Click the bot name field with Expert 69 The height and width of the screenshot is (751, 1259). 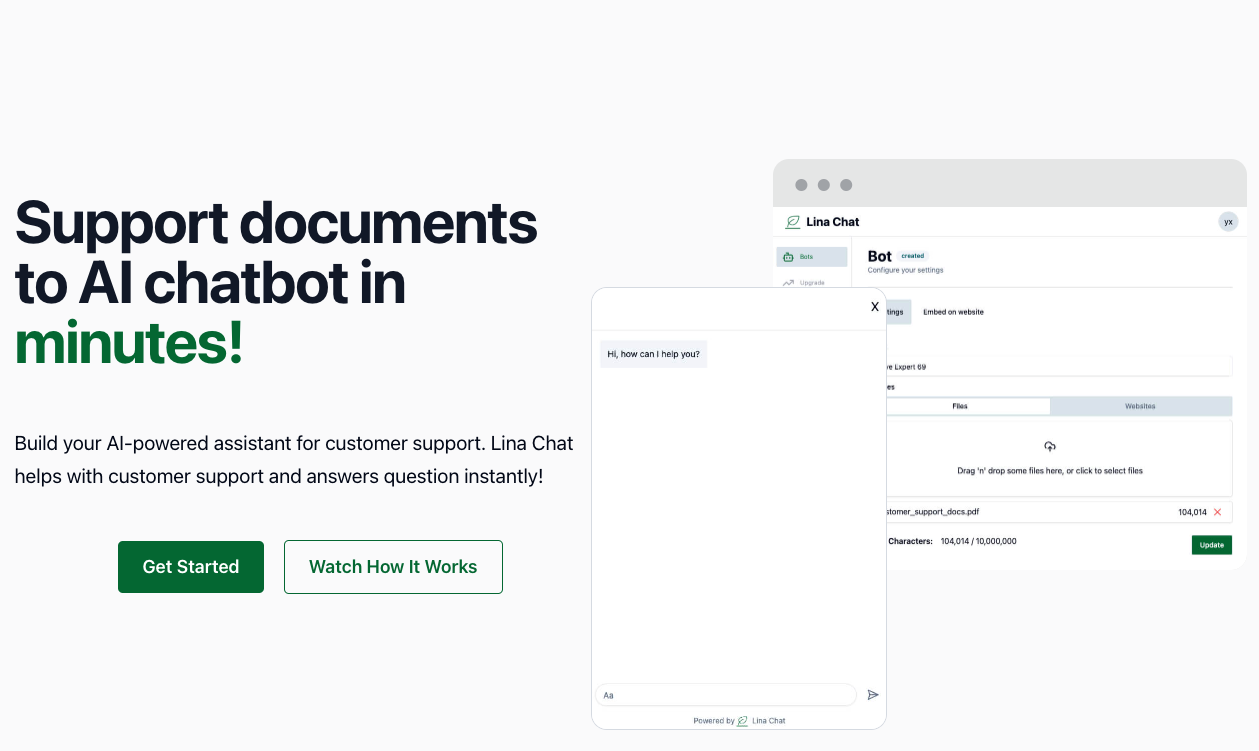[1059, 367]
